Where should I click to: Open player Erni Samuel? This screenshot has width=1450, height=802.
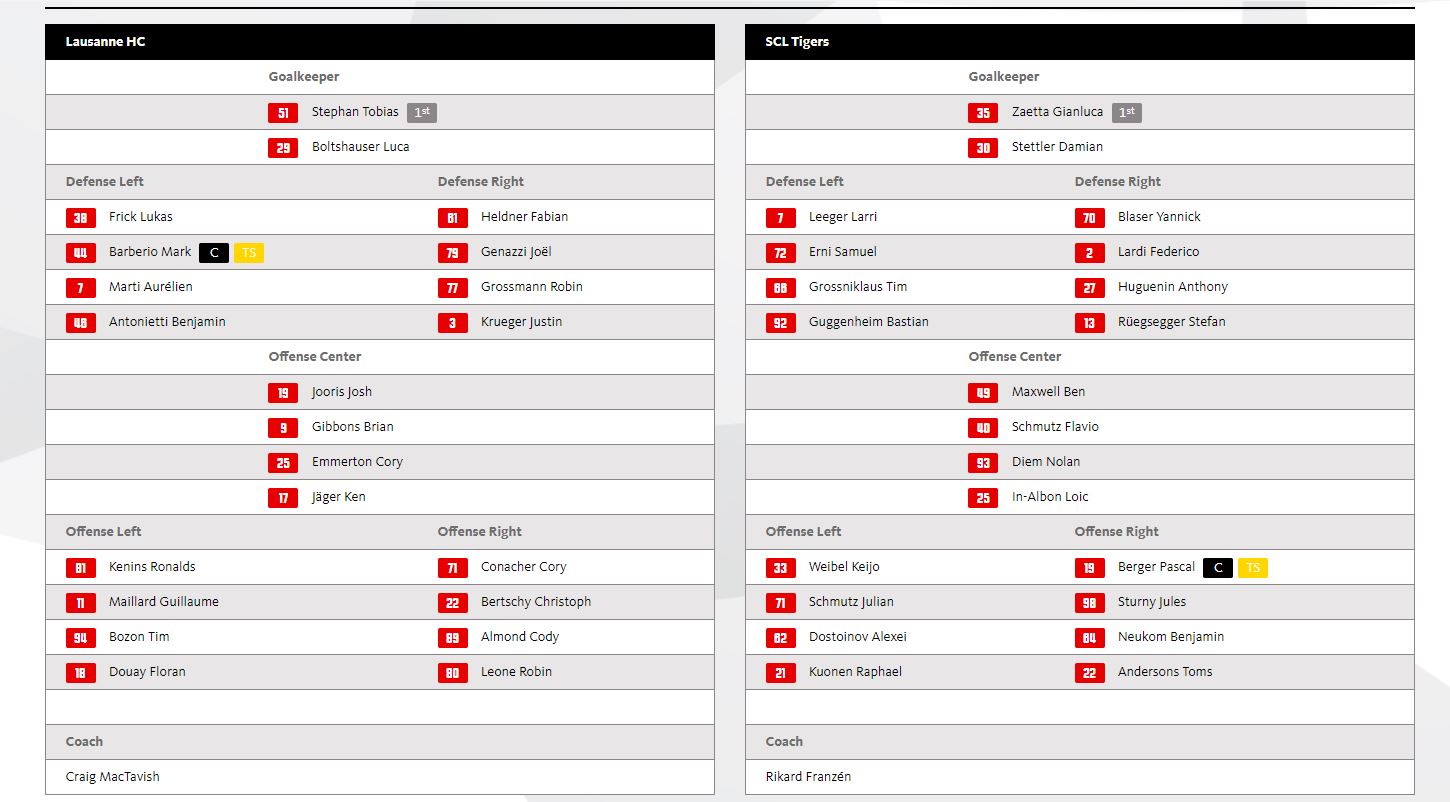843,252
